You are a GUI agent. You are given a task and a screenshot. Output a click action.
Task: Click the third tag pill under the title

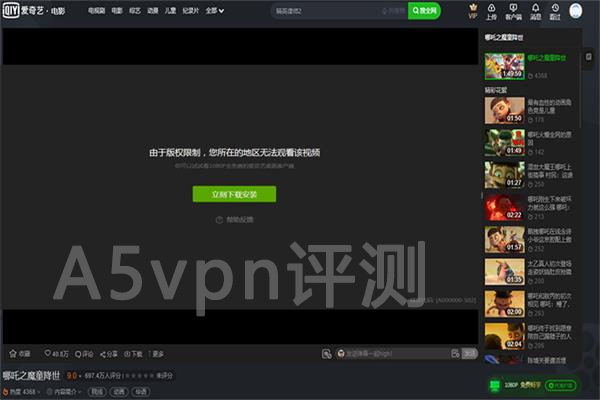pyautogui.click(x=141, y=392)
